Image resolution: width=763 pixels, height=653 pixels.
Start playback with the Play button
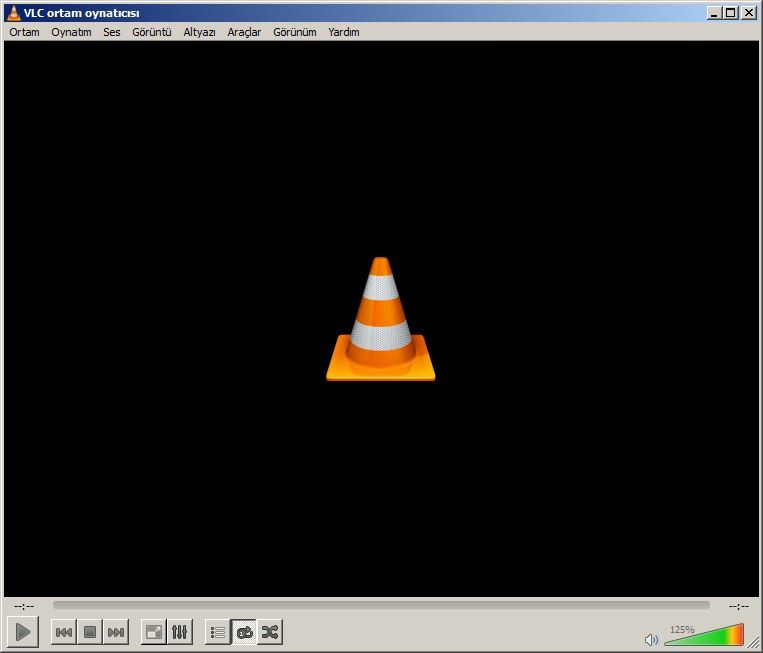click(x=23, y=632)
